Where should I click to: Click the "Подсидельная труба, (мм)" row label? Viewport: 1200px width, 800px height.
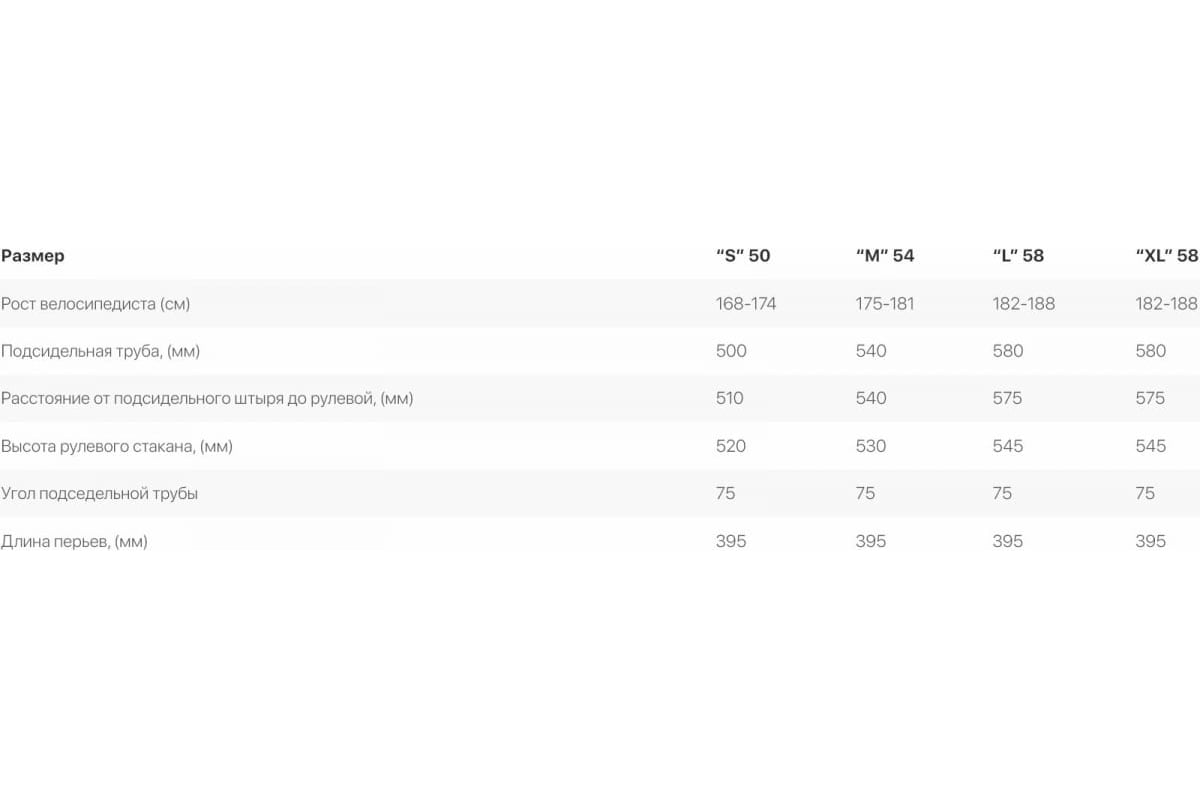100,352
